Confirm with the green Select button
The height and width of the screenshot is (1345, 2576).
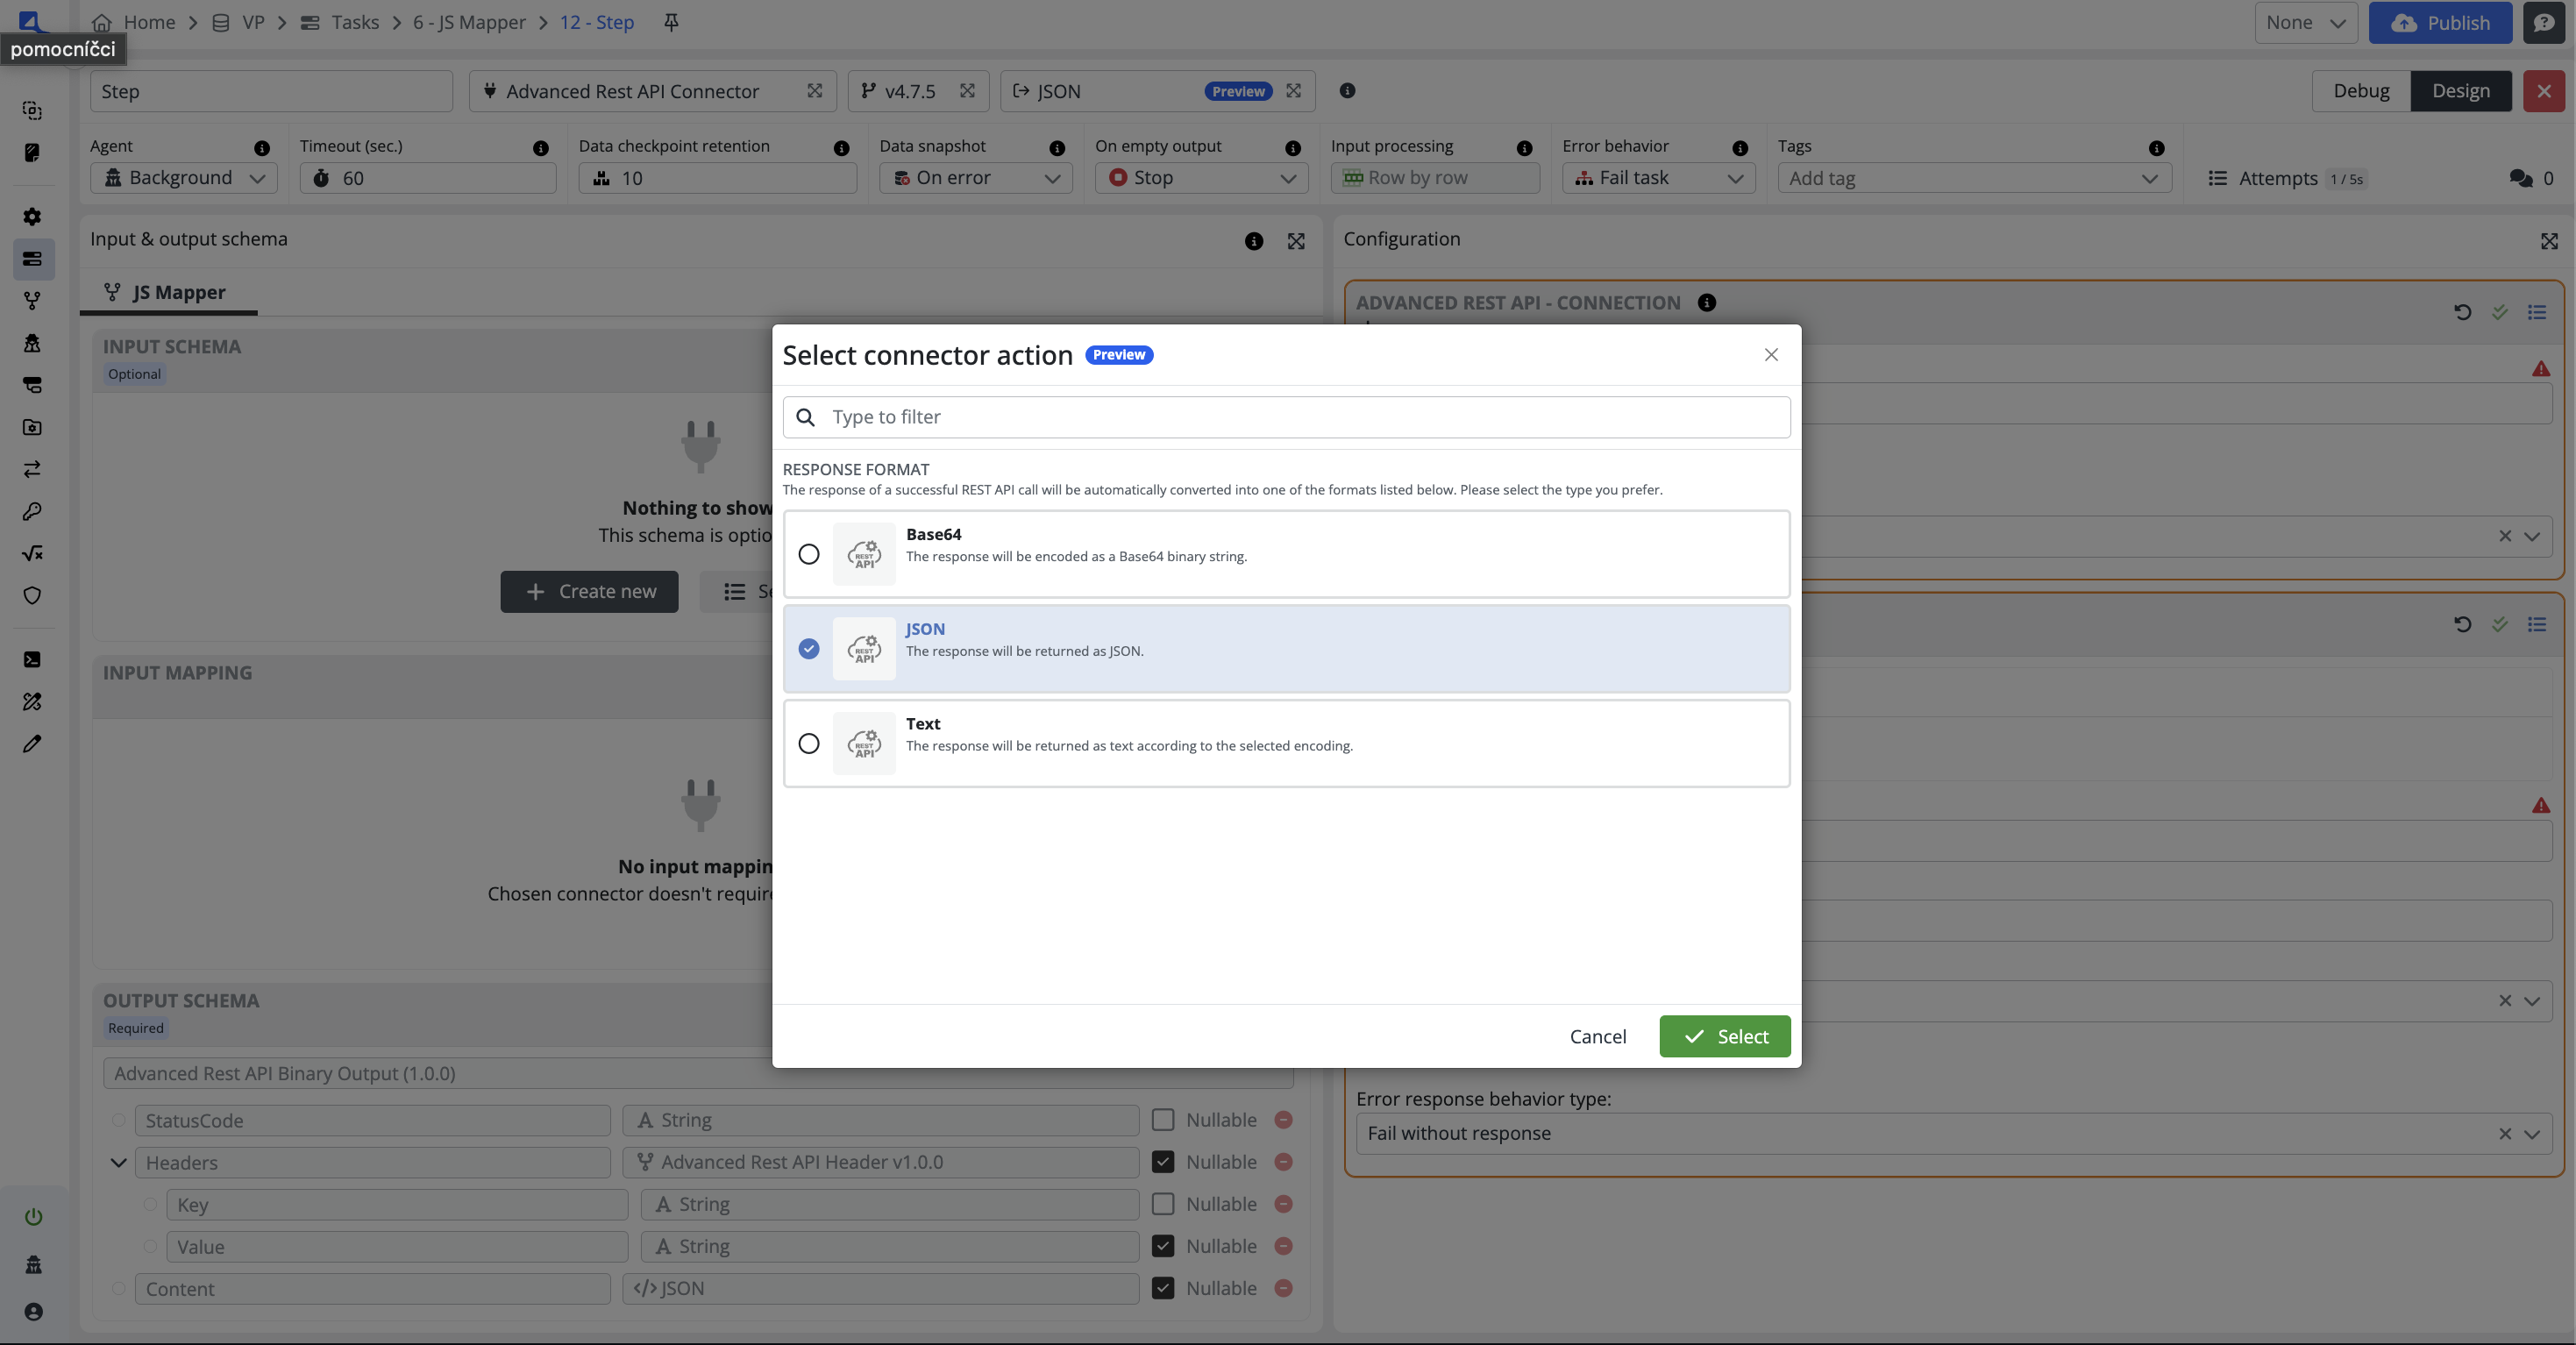(1724, 1036)
